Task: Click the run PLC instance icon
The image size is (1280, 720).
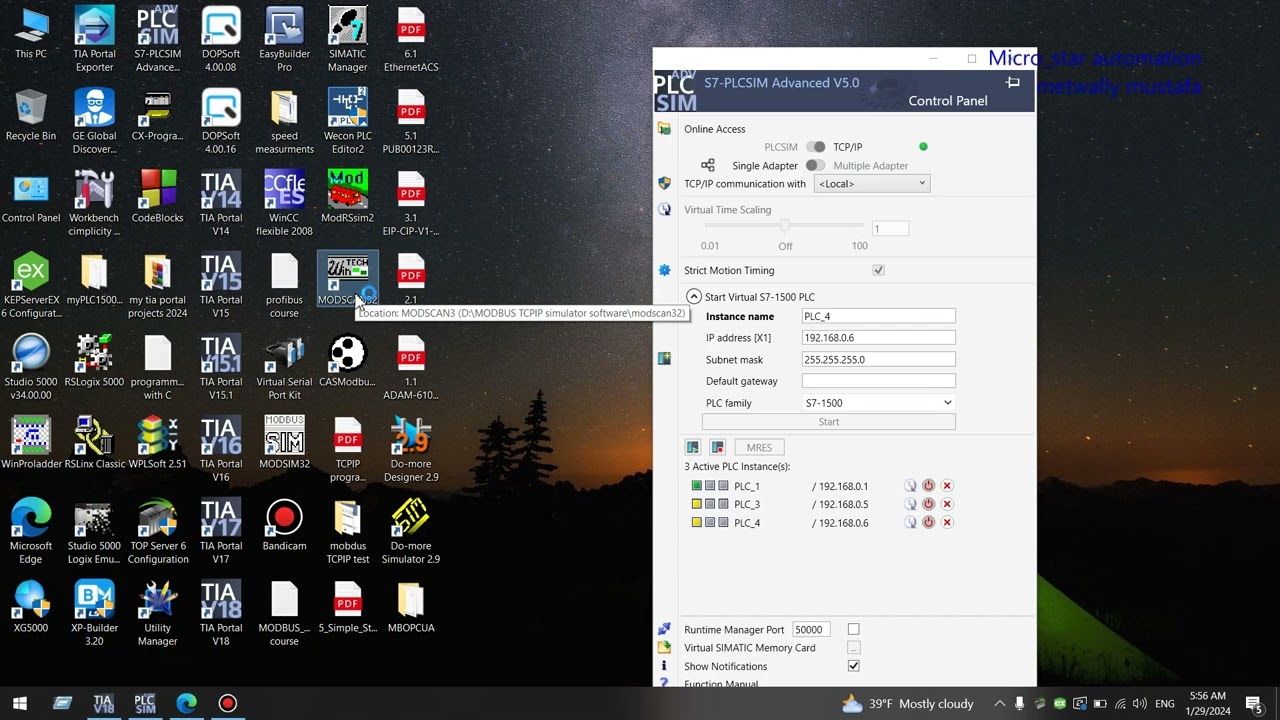Action: [692, 447]
